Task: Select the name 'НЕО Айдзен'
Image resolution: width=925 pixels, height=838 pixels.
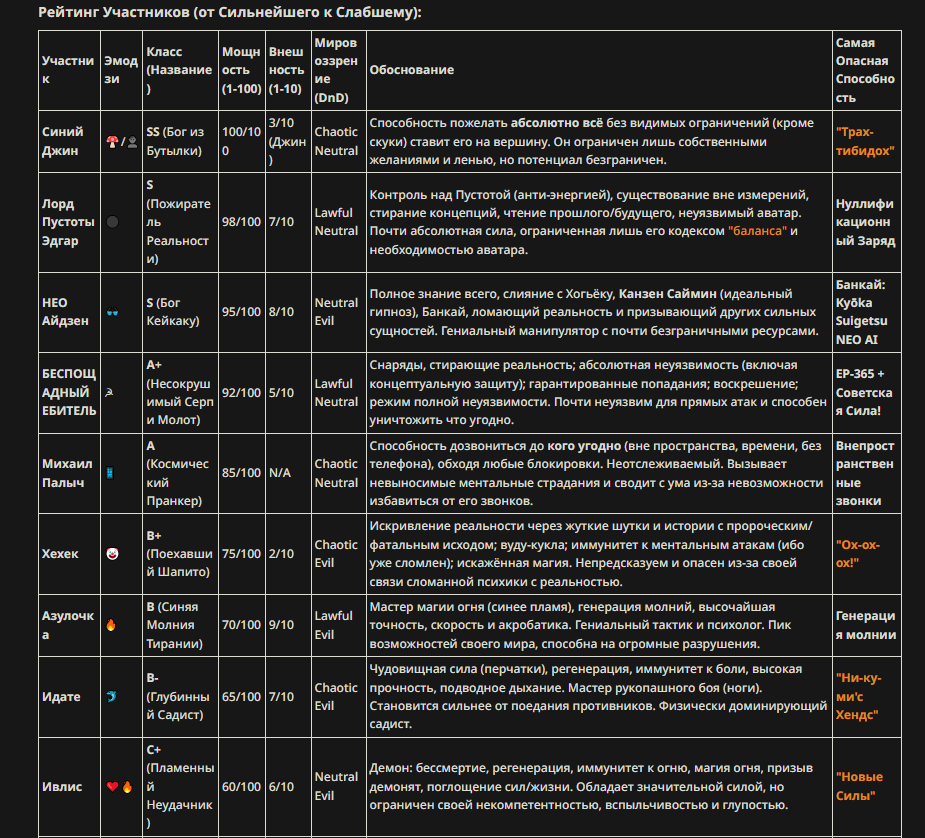Action: 65,311
